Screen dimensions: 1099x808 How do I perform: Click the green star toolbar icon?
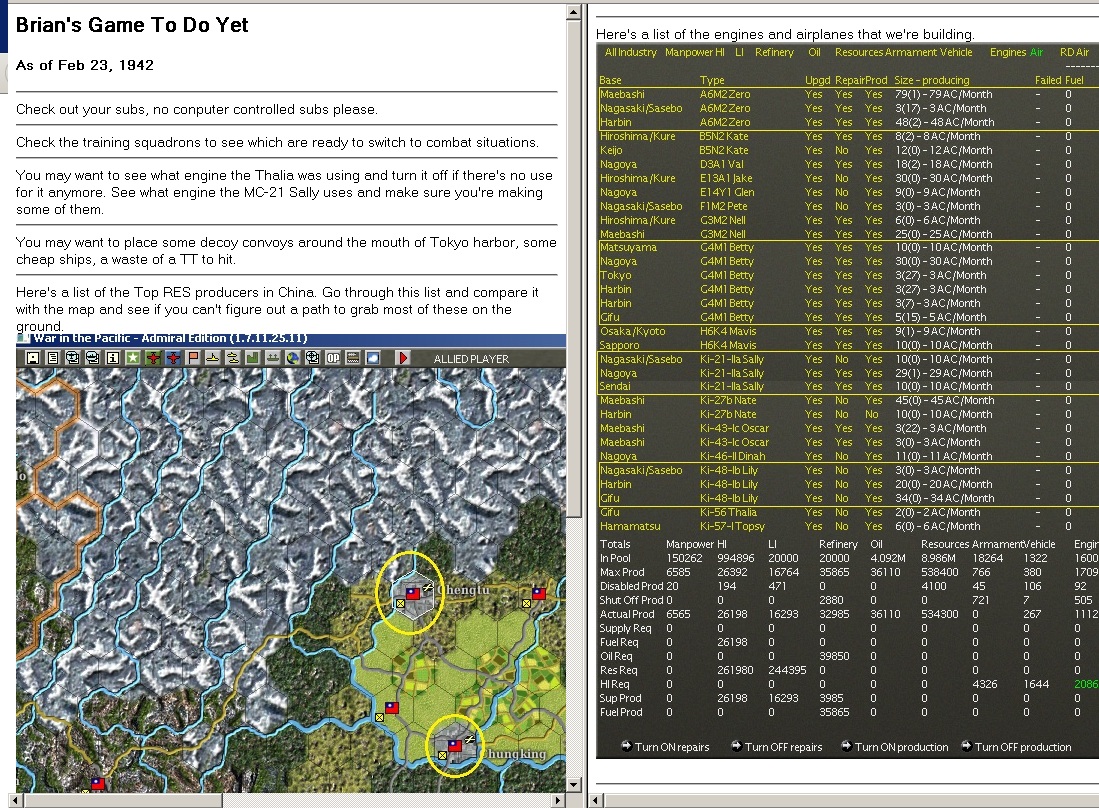tap(132, 358)
